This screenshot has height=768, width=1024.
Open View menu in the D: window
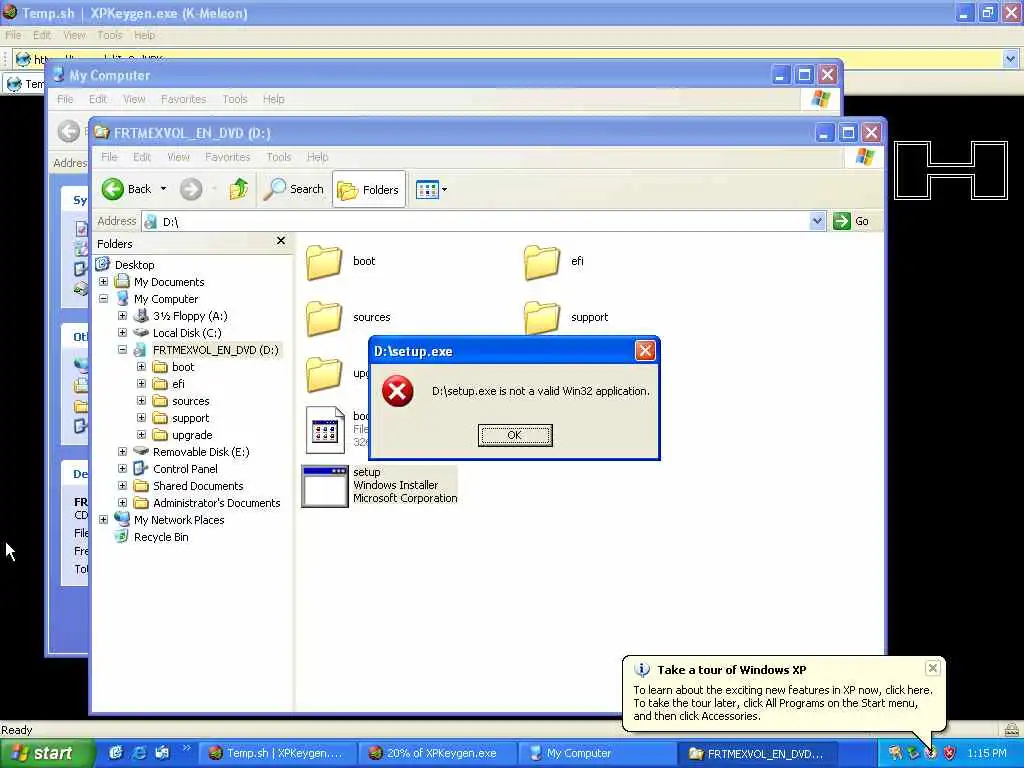[178, 157]
